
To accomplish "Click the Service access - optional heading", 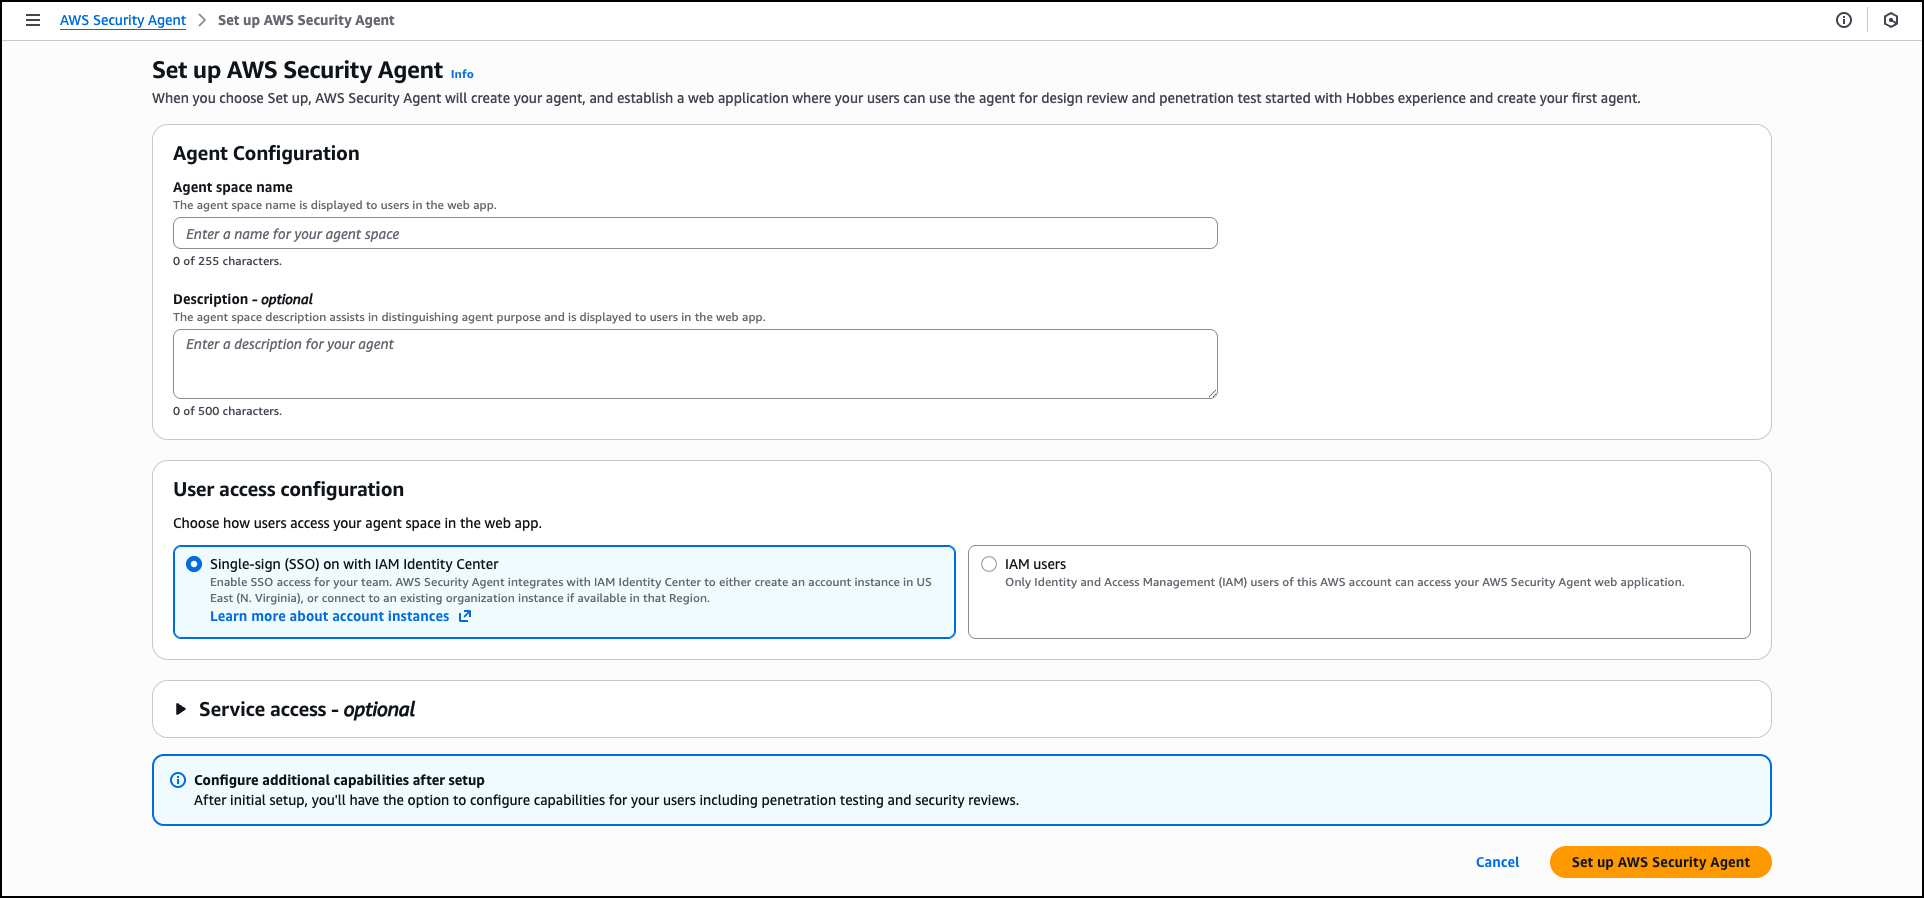I will [x=306, y=709].
